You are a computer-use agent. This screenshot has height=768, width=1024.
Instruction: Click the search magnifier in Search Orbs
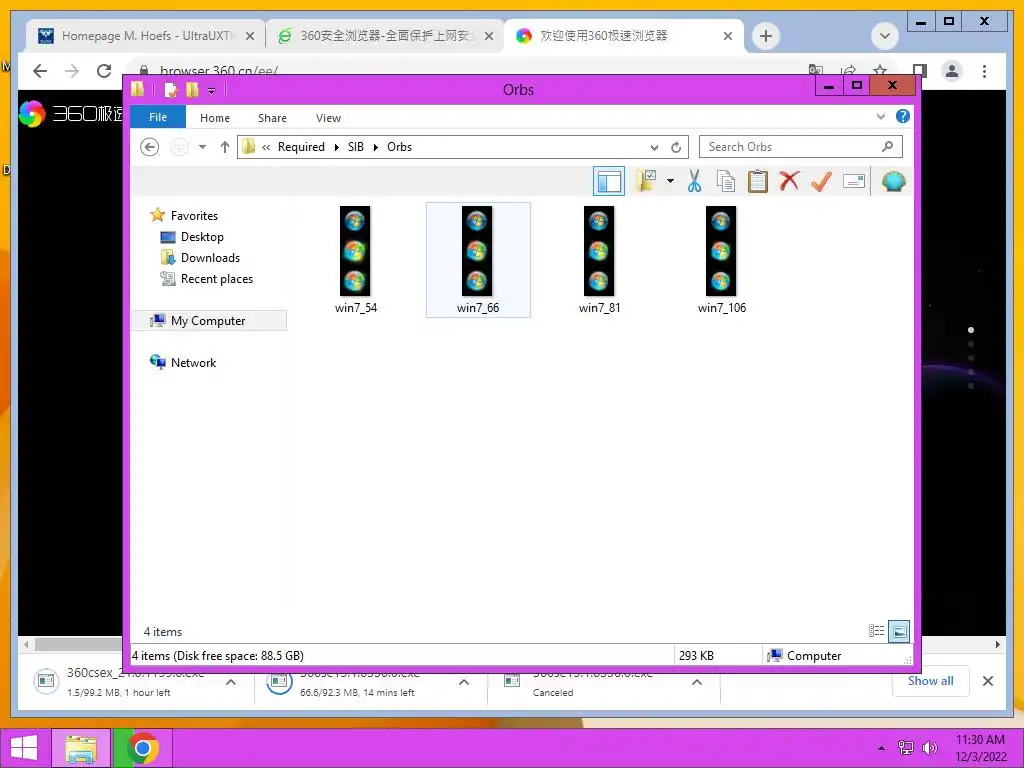(x=887, y=147)
